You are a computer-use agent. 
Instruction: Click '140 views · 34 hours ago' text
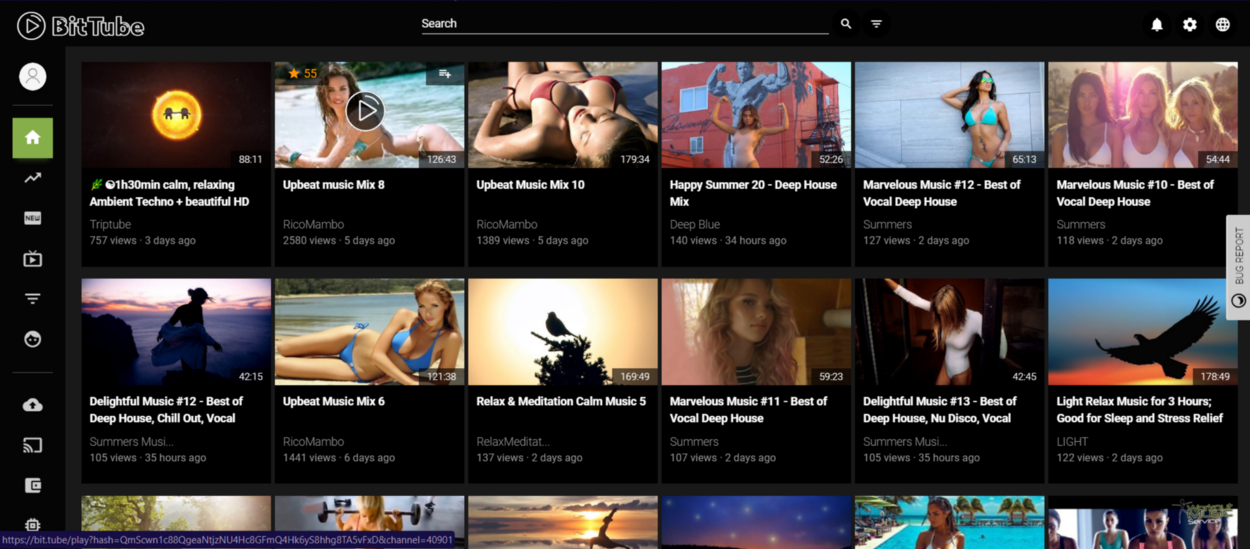tap(728, 241)
